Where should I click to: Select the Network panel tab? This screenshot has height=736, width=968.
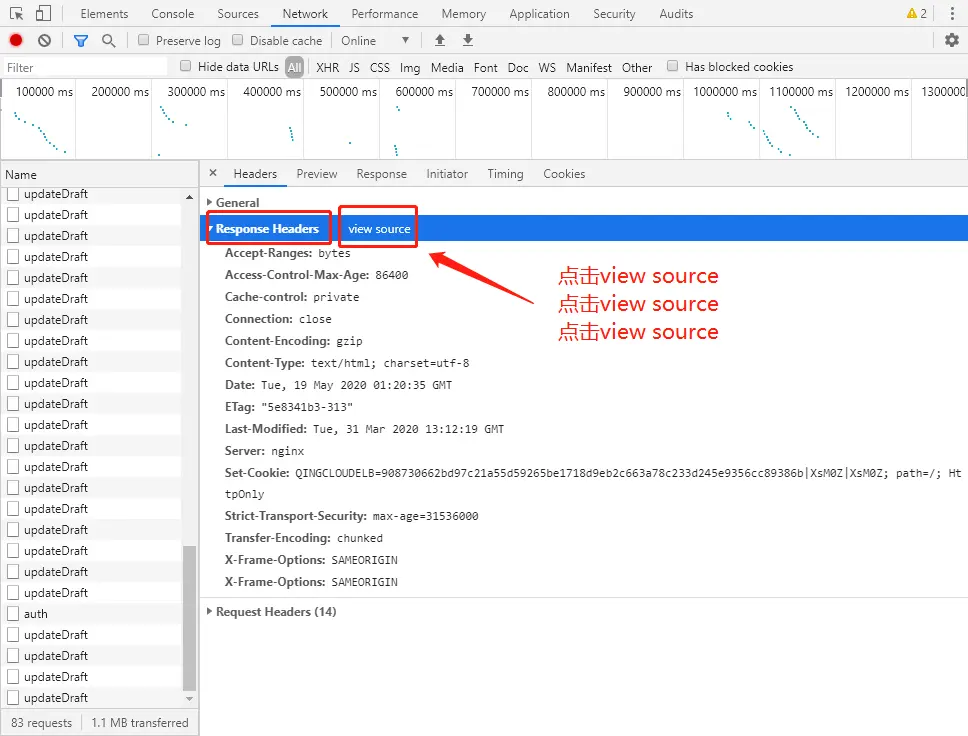[x=305, y=14]
